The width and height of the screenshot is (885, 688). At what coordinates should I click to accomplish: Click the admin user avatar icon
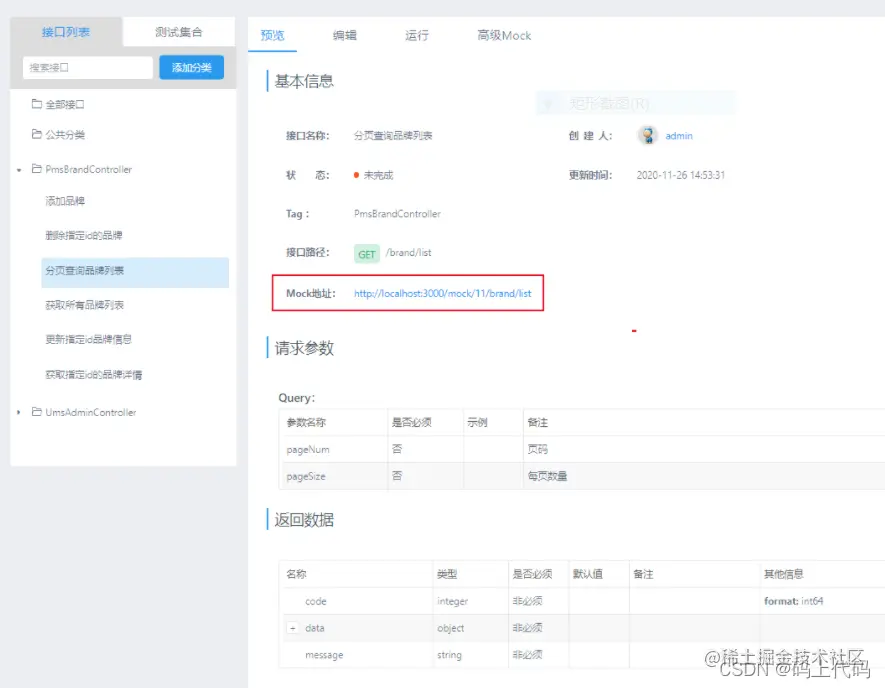click(648, 135)
